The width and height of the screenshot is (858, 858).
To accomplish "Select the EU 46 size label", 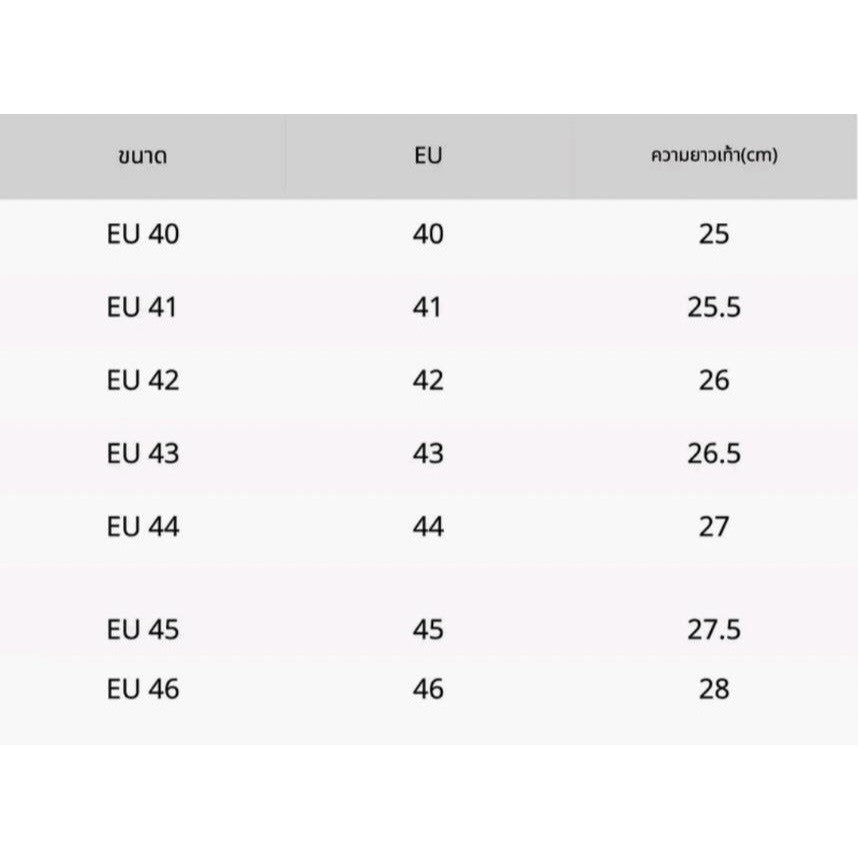I will pyautogui.click(x=143, y=689).
